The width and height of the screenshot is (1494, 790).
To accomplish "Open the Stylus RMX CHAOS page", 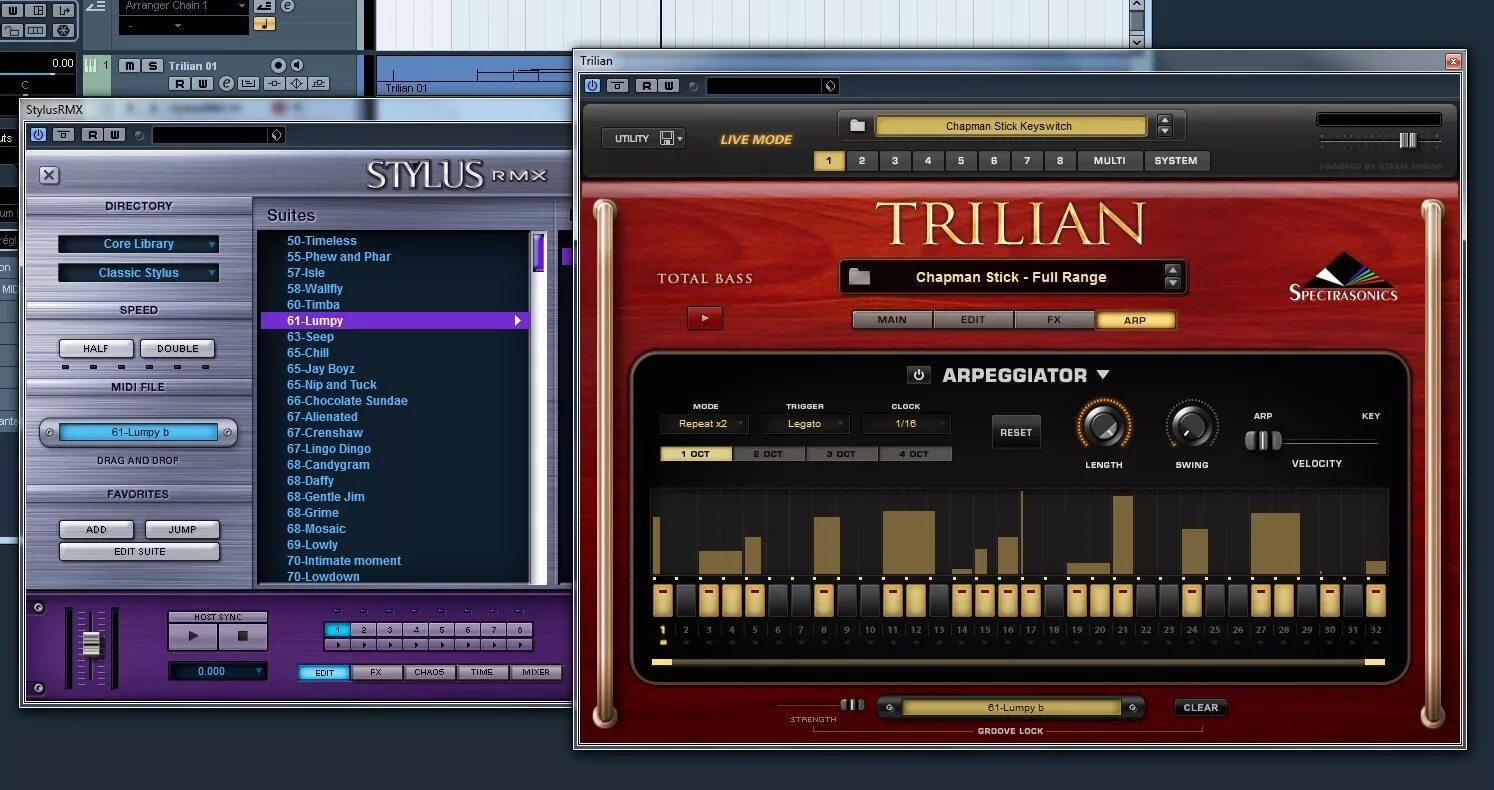I will coord(429,672).
